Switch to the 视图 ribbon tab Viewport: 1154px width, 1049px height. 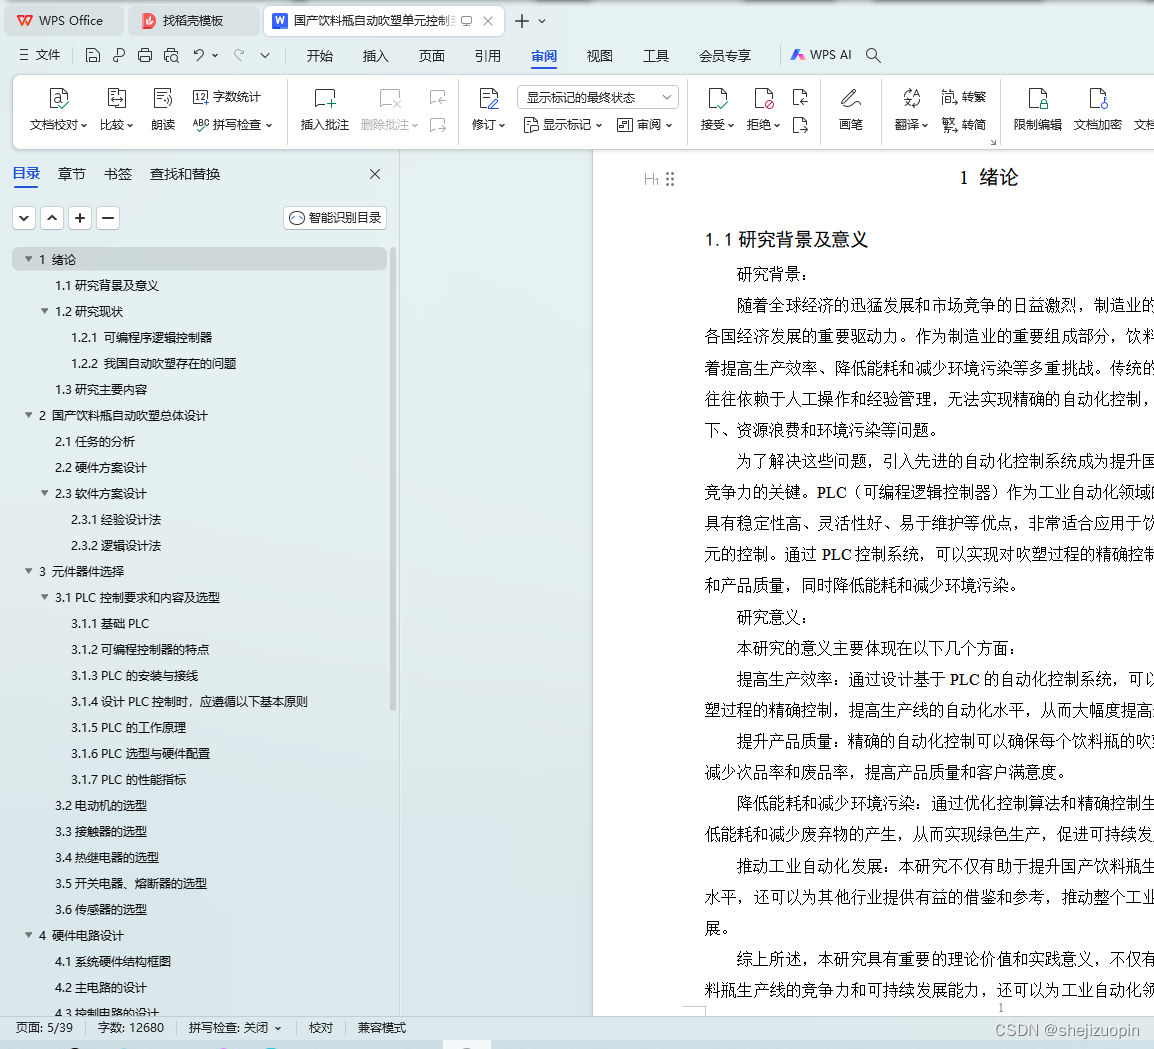[599, 56]
